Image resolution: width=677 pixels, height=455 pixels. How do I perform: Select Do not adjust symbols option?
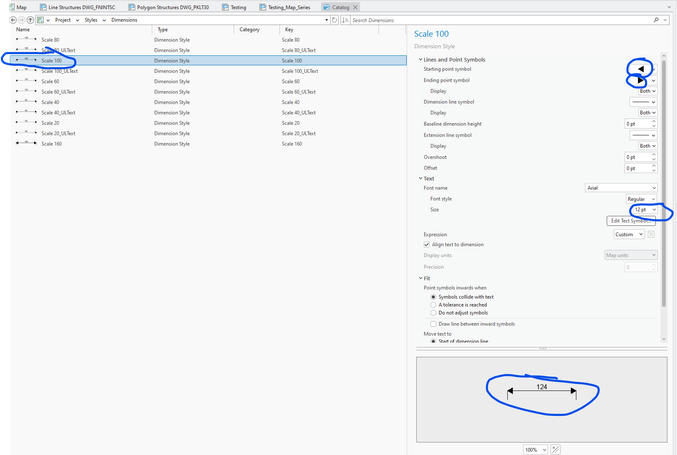coord(433,313)
